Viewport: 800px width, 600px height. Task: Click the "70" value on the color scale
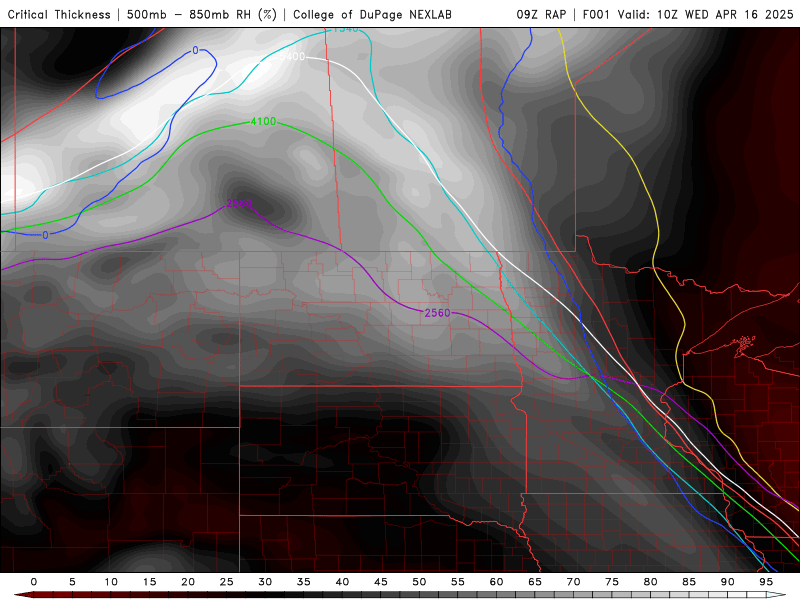(573, 582)
